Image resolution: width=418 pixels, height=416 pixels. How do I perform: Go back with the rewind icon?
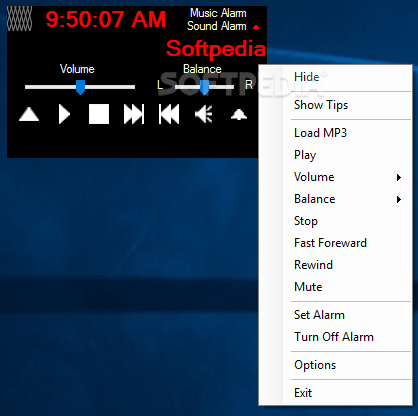point(169,114)
